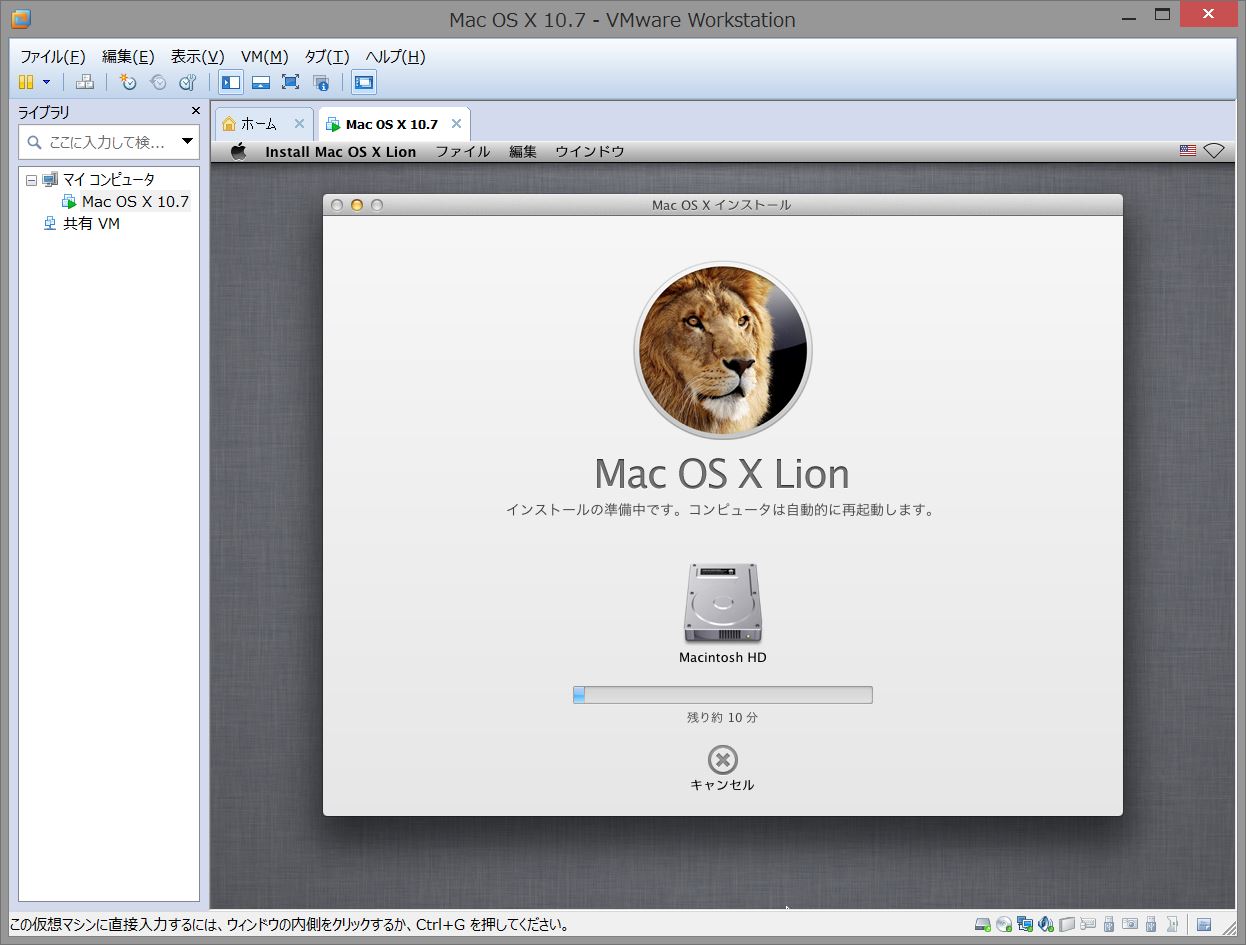Close the Mac OS X 10.7 tab
Image resolution: width=1246 pixels, height=945 pixels.
point(457,124)
